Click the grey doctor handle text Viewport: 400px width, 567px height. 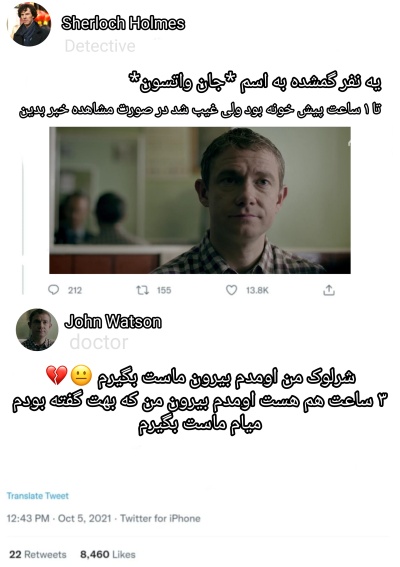pyautogui.click(x=99, y=342)
